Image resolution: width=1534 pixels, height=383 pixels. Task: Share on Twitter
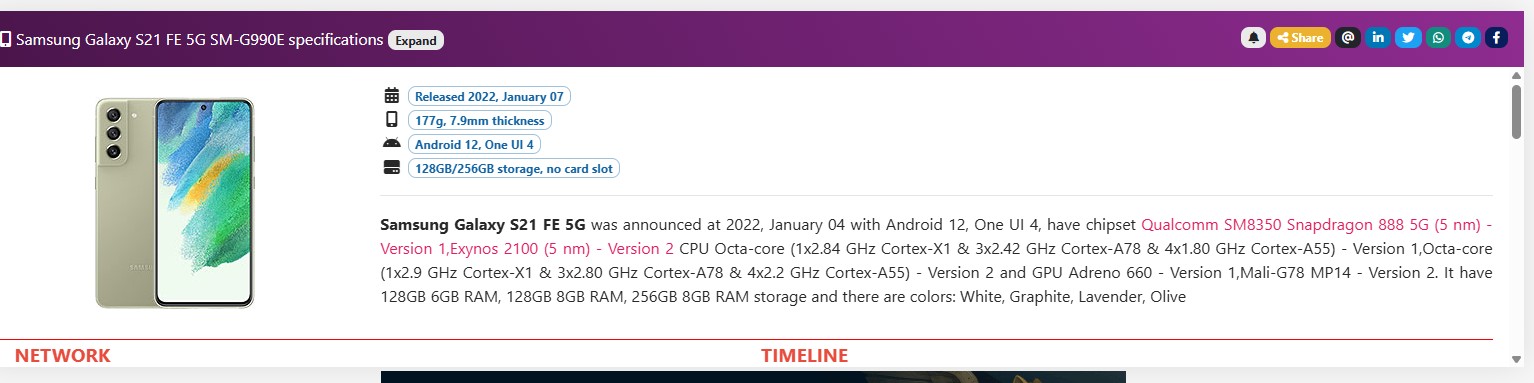[1408, 38]
